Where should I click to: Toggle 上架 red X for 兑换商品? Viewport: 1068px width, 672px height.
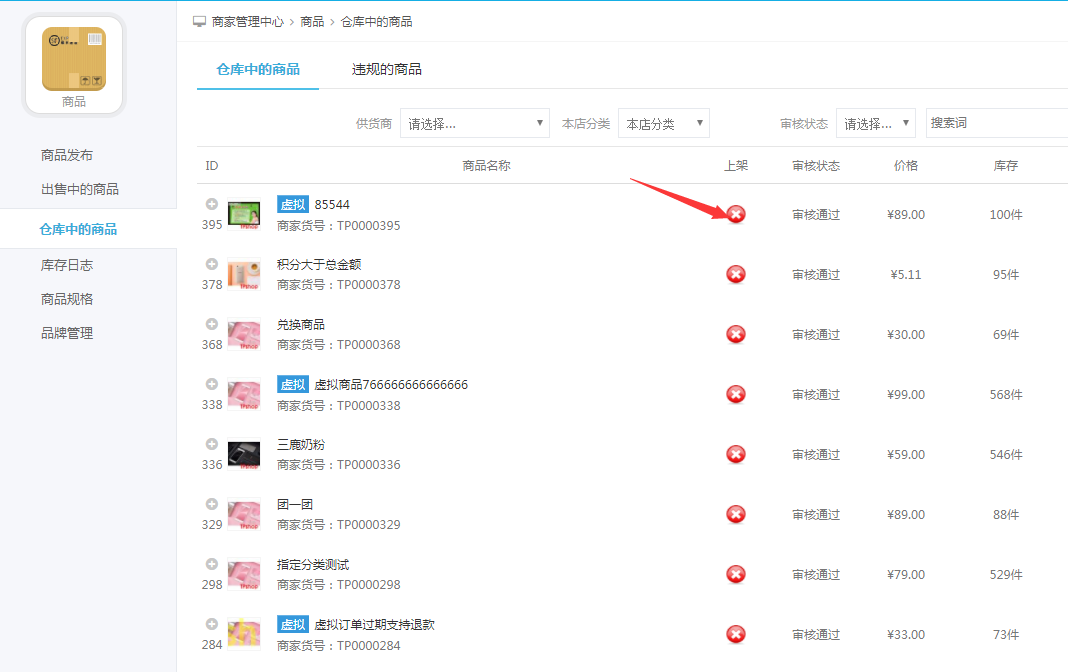tap(736, 334)
